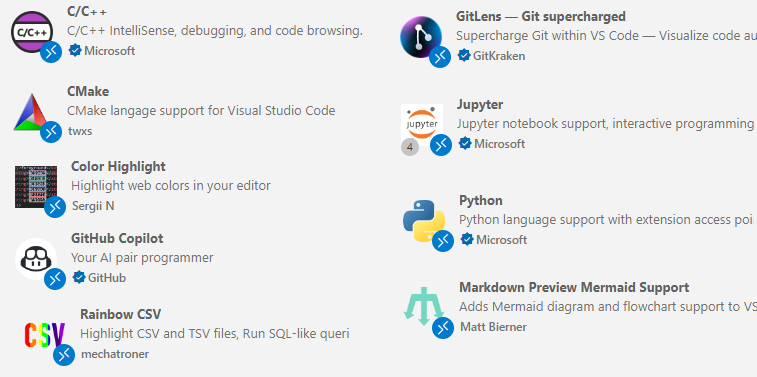Click description starting 'Adds Mermaid diagram'
The height and width of the screenshot is (377, 757).
click(x=608, y=307)
